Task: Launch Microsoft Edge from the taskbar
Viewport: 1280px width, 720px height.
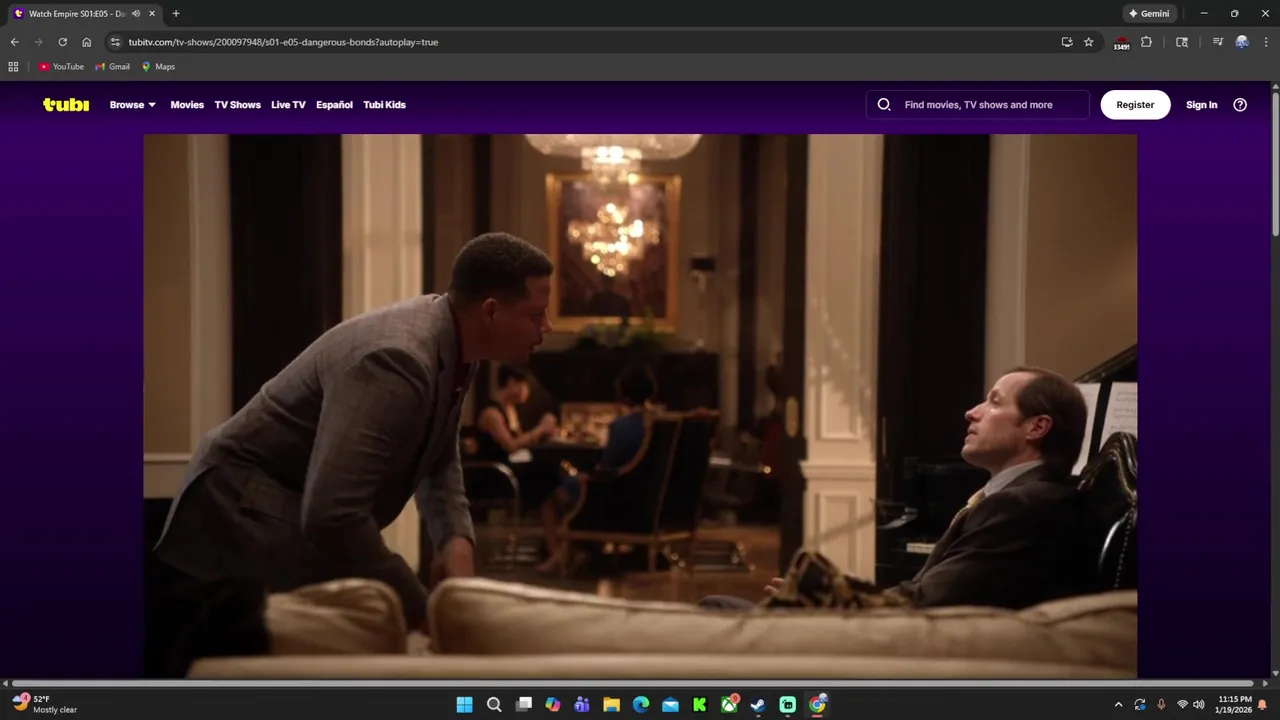Action: point(641,705)
